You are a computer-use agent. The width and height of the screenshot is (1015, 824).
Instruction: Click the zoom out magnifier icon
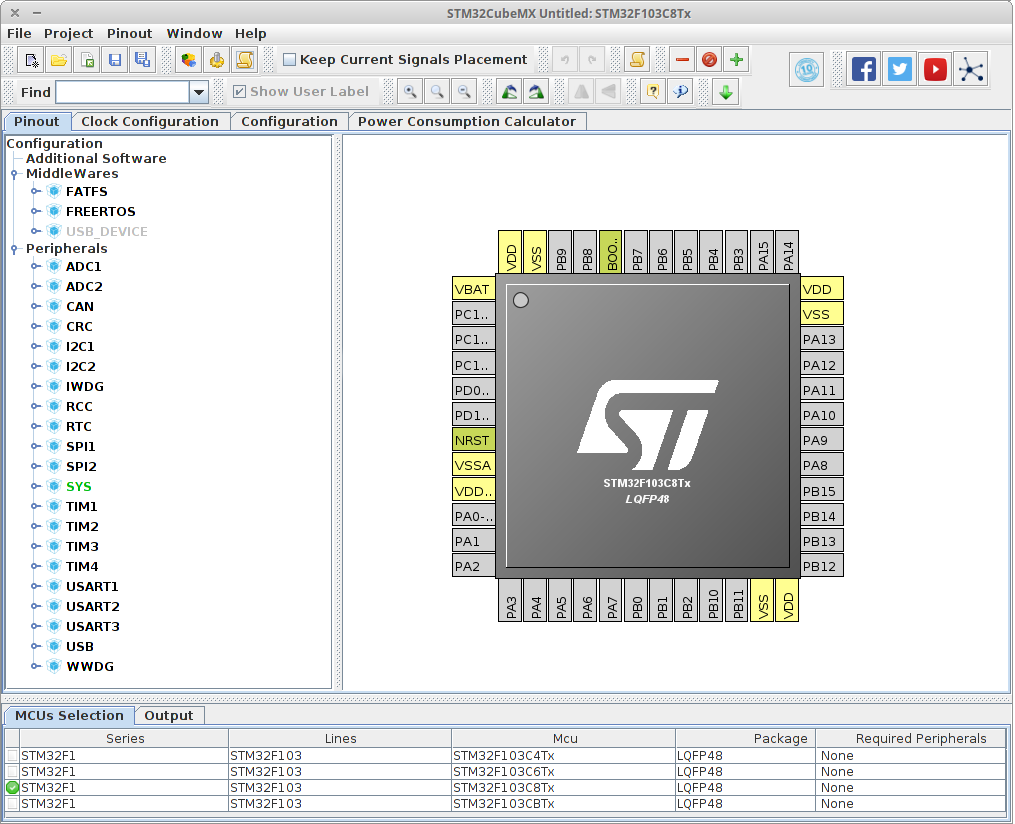point(464,91)
